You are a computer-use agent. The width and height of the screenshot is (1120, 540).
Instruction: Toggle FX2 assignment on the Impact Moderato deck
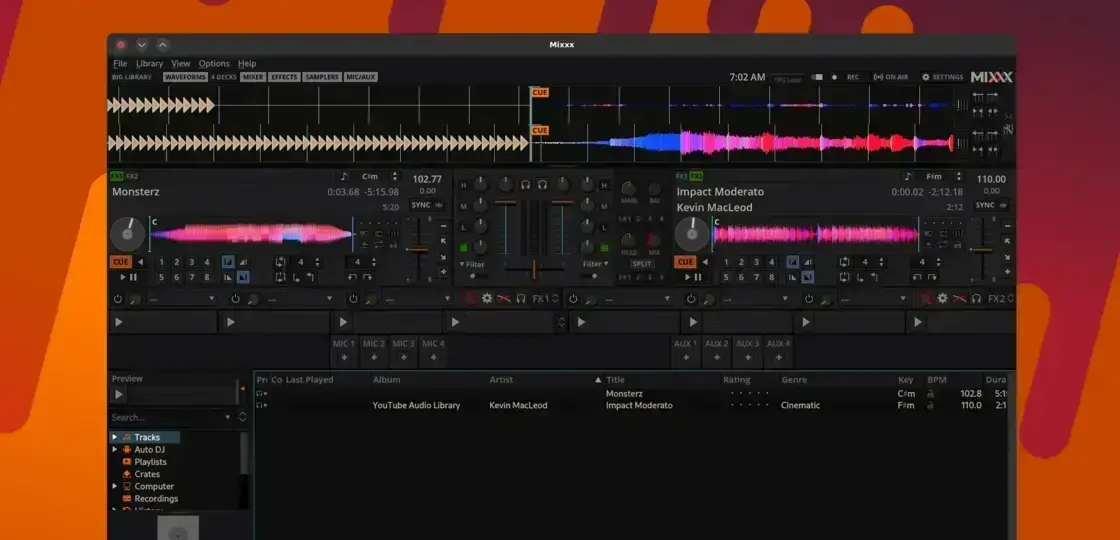(696, 176)
